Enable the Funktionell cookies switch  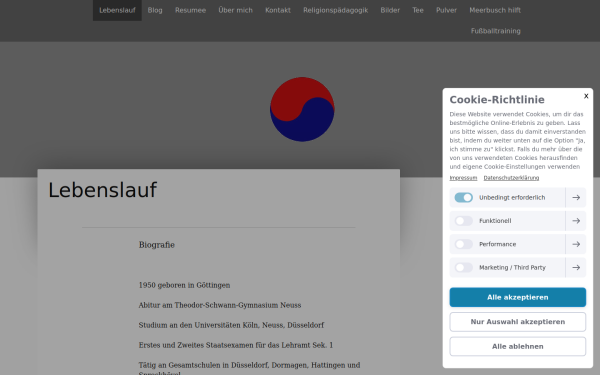click(x=463, y=221)
